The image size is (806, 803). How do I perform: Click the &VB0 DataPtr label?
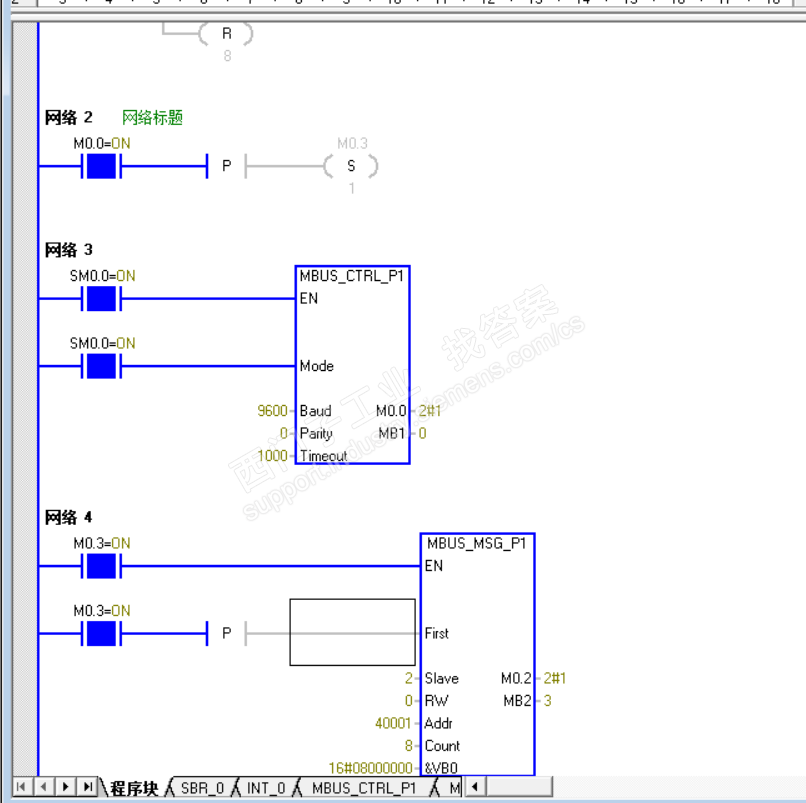point(441,768)
